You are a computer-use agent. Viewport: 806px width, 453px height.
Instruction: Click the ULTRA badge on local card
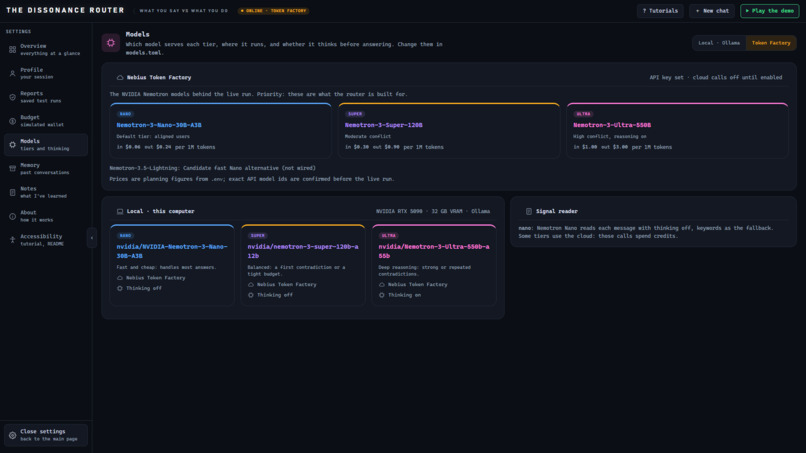point(389,235)
